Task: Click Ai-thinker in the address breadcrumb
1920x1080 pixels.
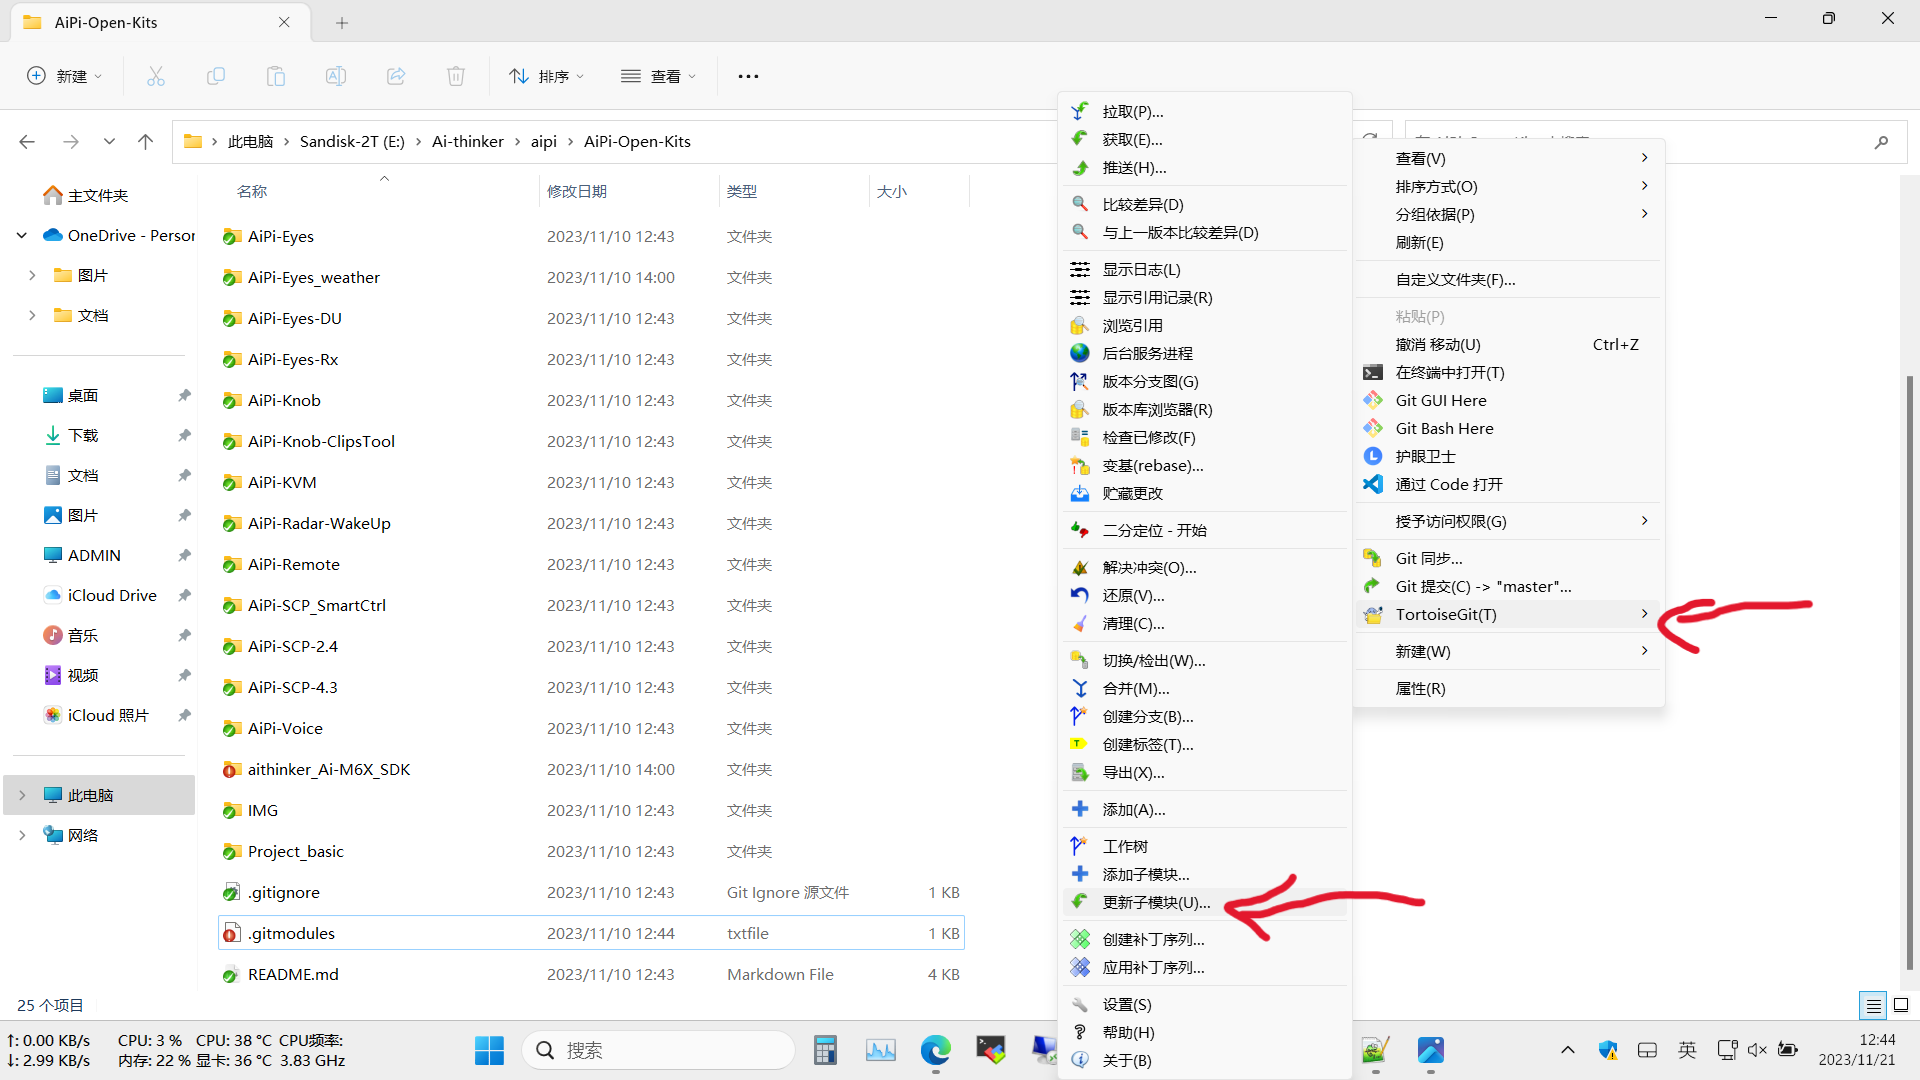Action: (x=467, y=142)
